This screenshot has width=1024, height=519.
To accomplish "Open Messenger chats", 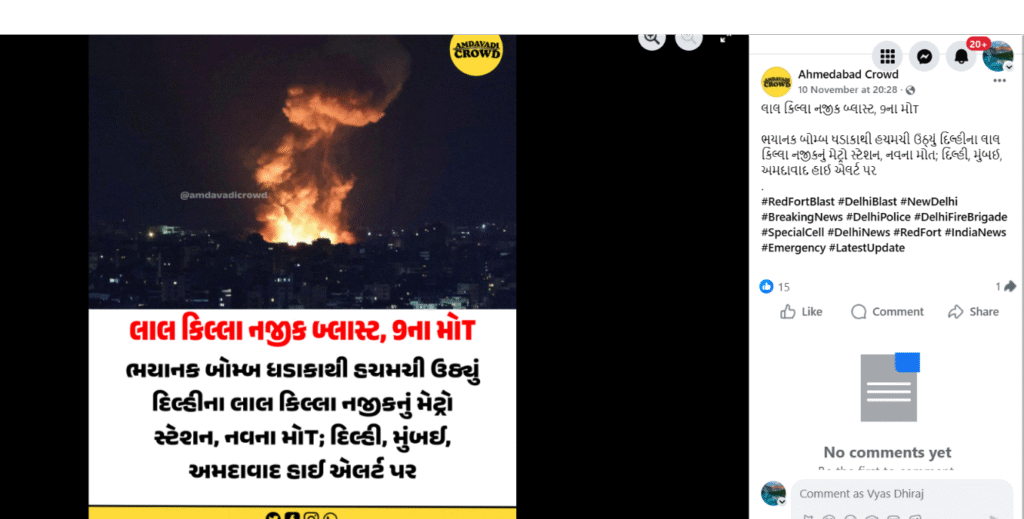I will click(924, 57).
